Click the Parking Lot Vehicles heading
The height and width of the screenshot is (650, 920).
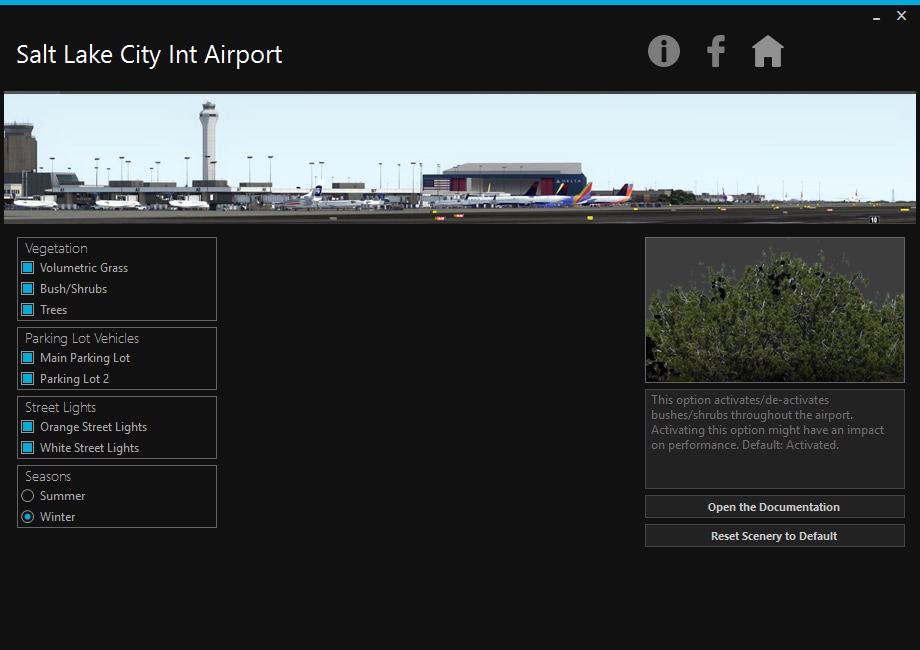[82, 338]
